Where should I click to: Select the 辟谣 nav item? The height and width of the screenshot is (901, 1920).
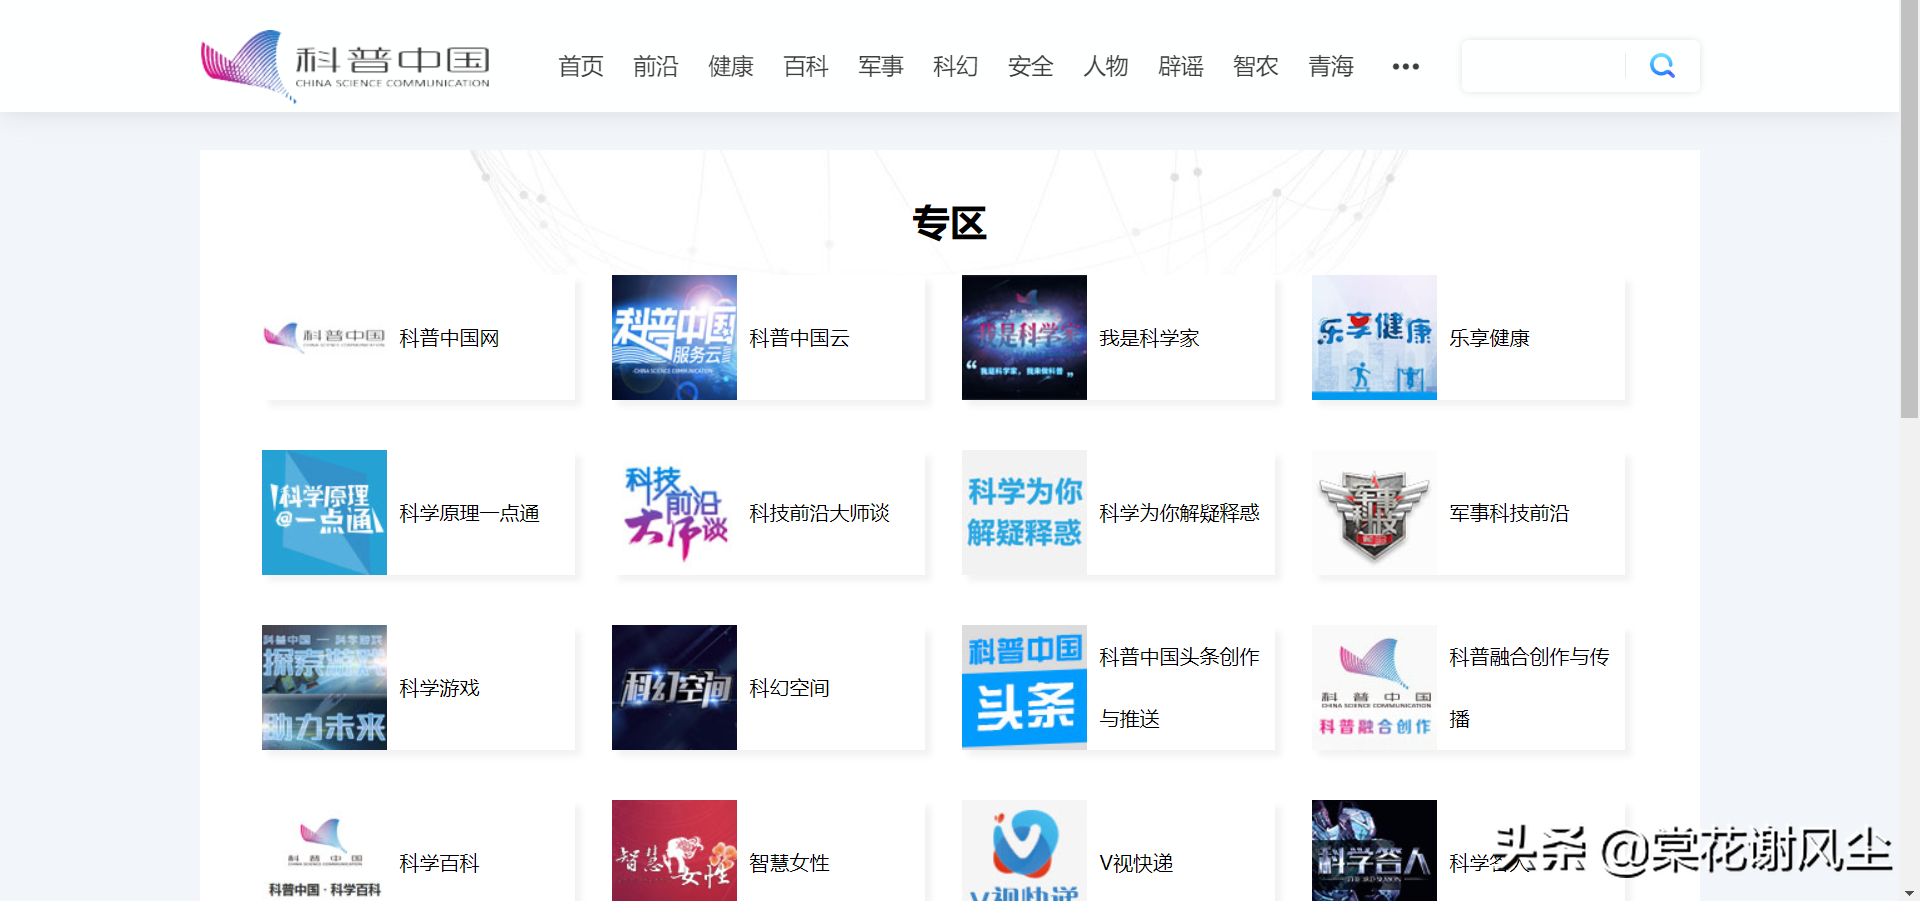[x=1181, y=67]
